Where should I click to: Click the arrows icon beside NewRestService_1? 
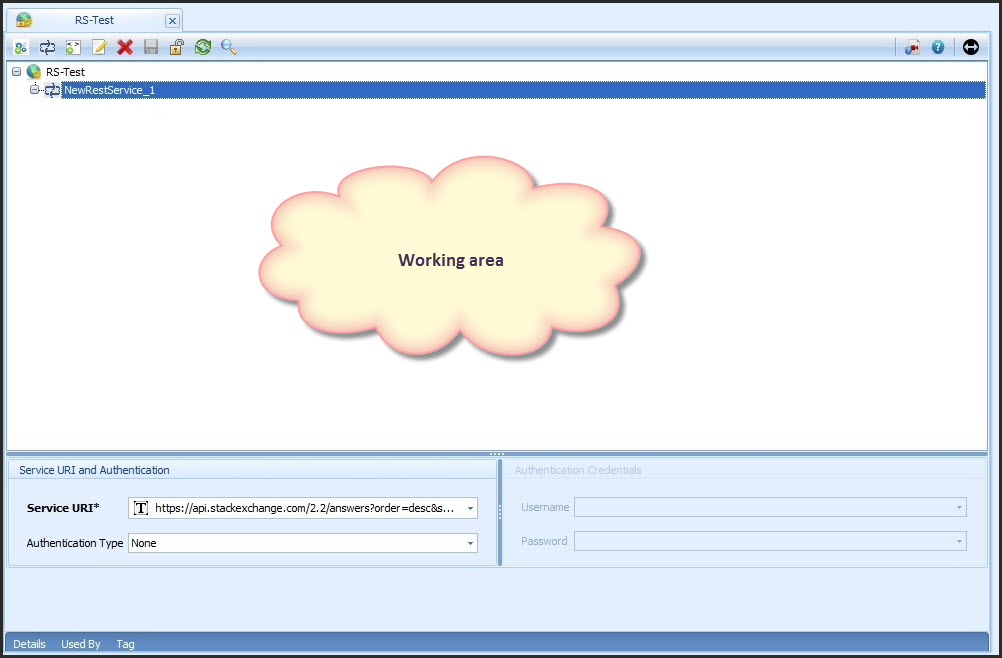tap(52, 90)
